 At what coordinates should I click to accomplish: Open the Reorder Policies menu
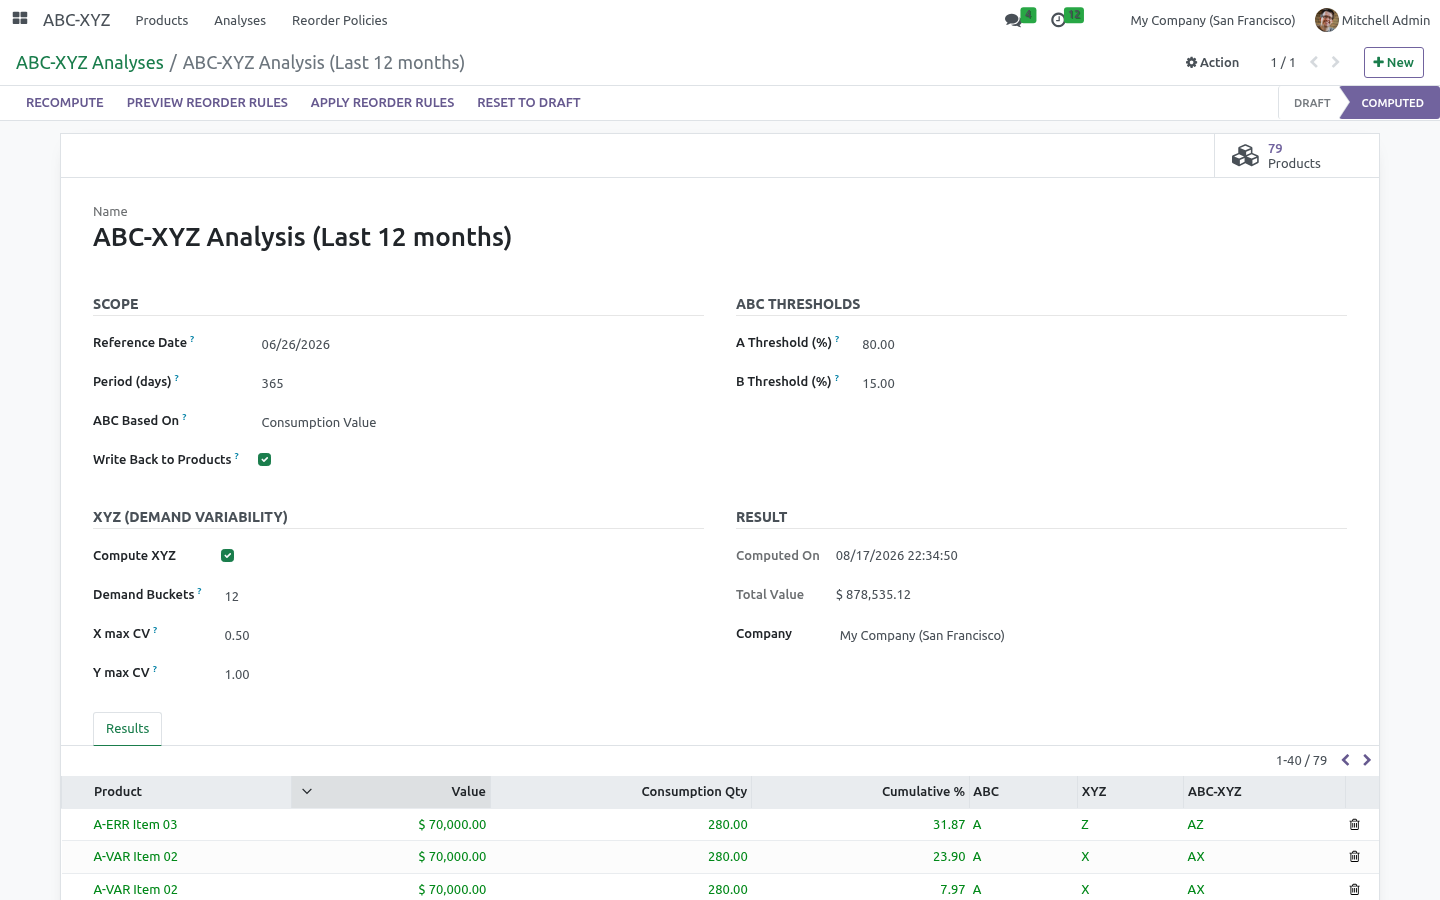pyautogui.click(x=340, y=20)
